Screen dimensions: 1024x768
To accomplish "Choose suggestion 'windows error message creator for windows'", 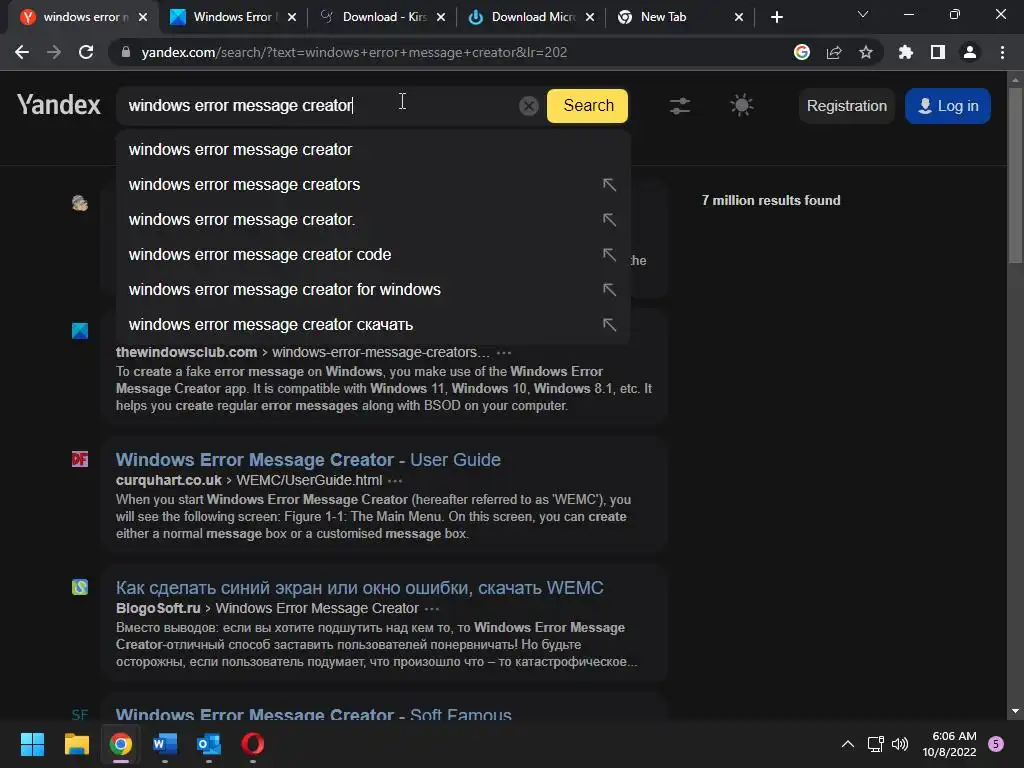I will [373, 289].
